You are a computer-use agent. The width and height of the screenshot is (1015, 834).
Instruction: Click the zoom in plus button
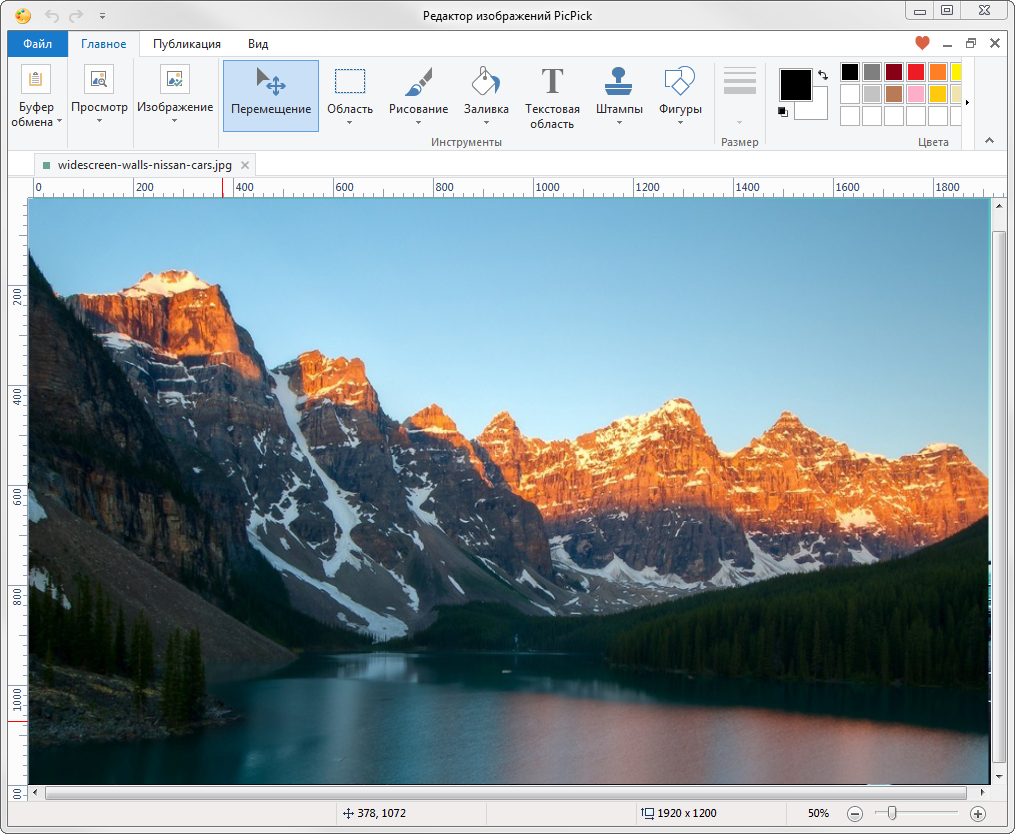click(978, 814)
